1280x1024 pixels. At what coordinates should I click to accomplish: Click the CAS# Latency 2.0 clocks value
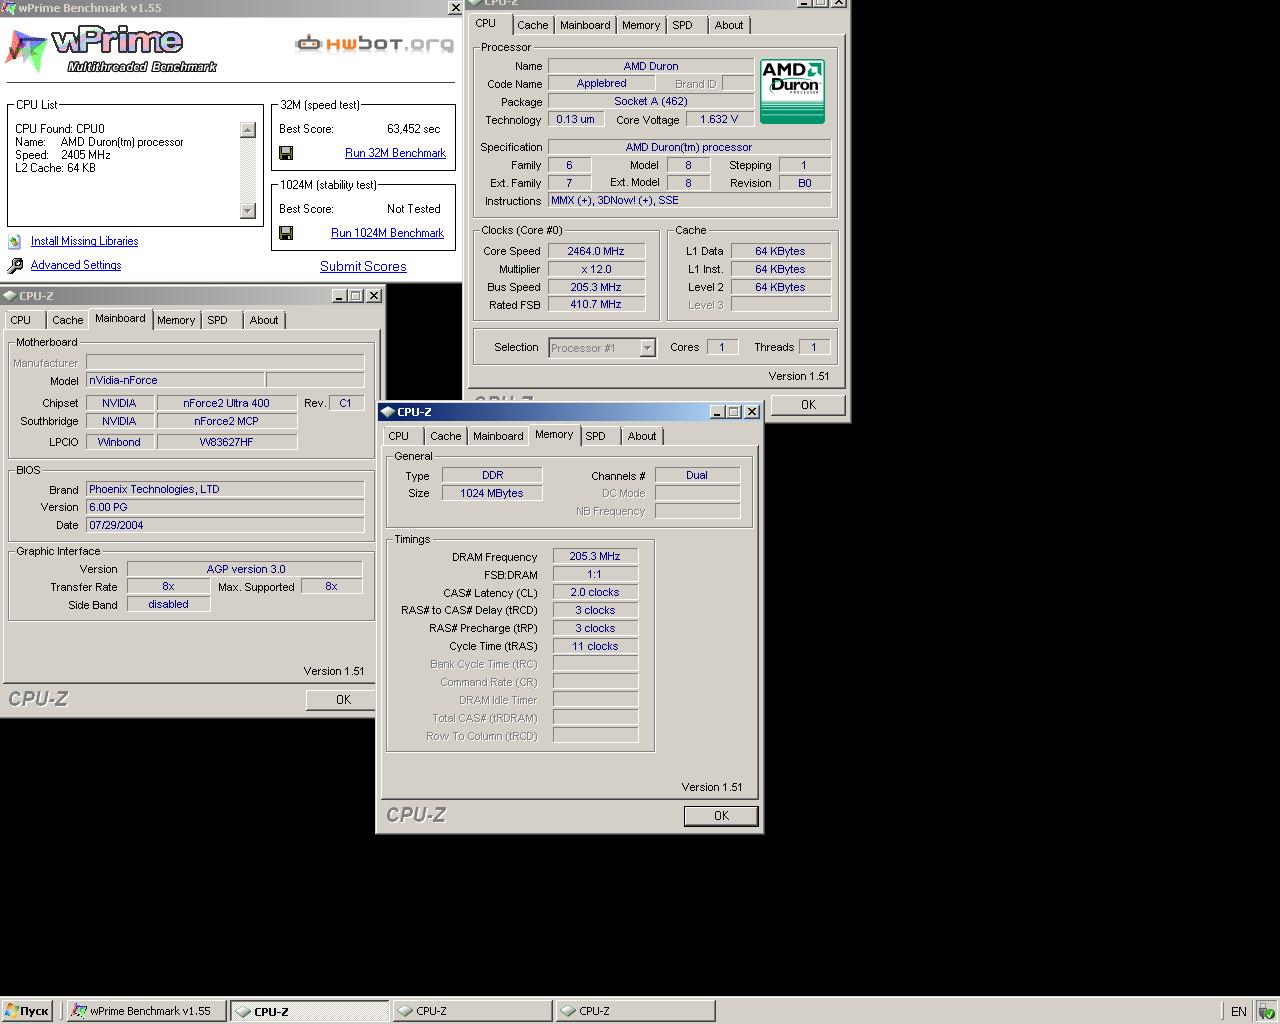[595, 593]
